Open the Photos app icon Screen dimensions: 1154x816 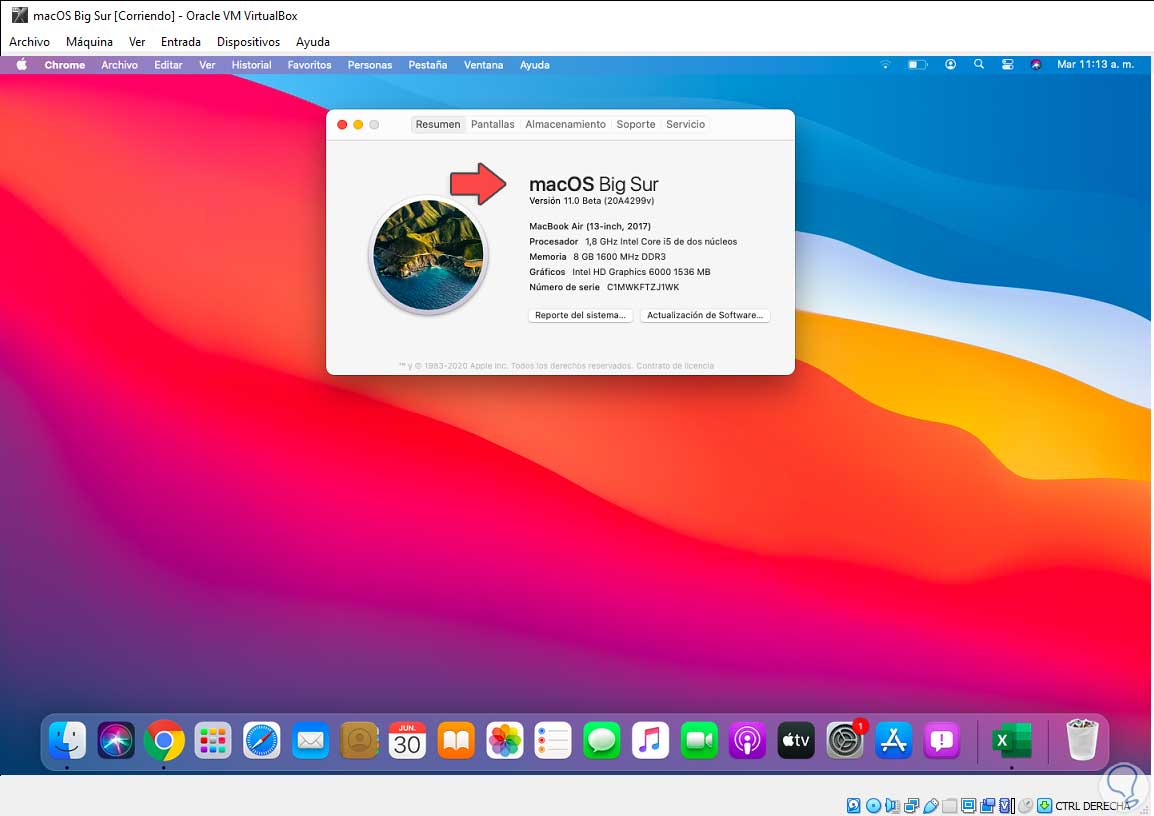pos(505,740)
